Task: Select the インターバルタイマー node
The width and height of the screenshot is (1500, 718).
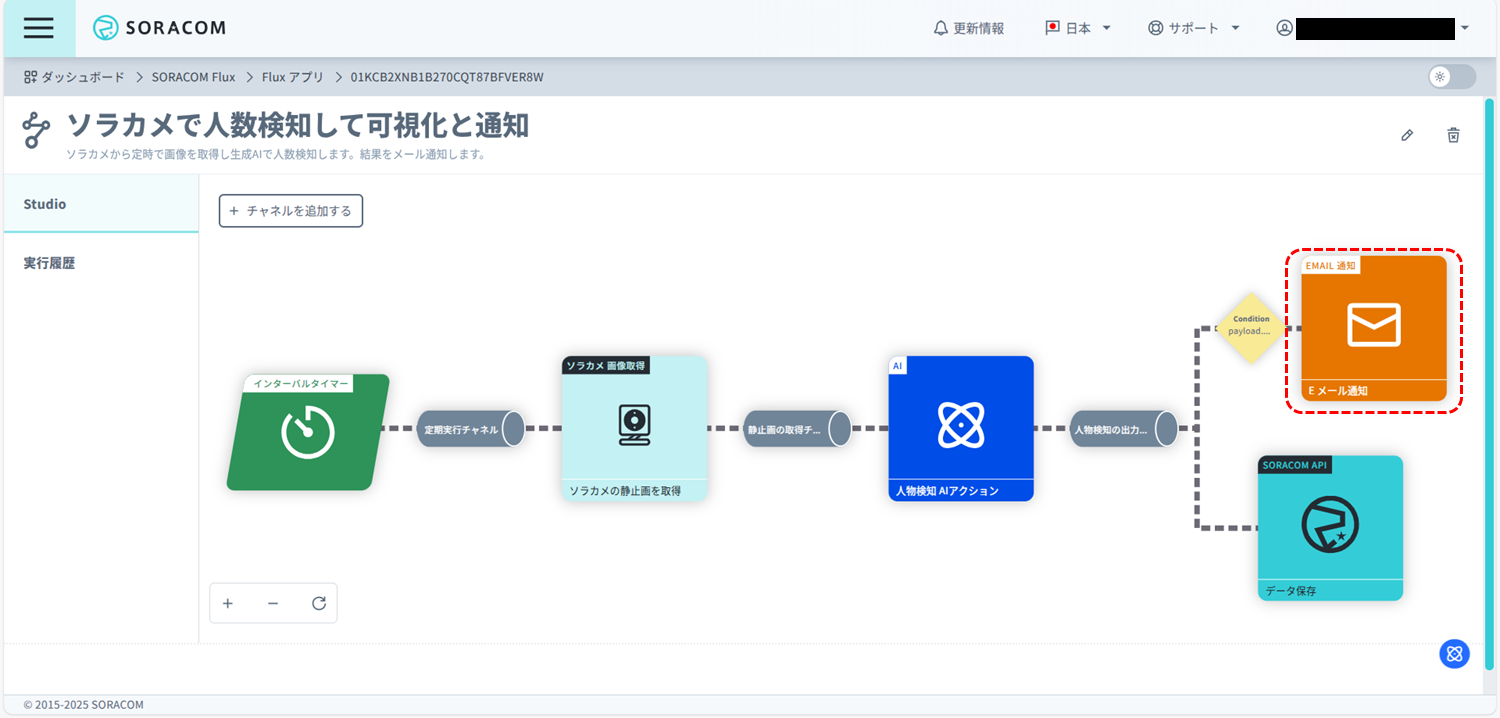Action: tap(308, 432)
